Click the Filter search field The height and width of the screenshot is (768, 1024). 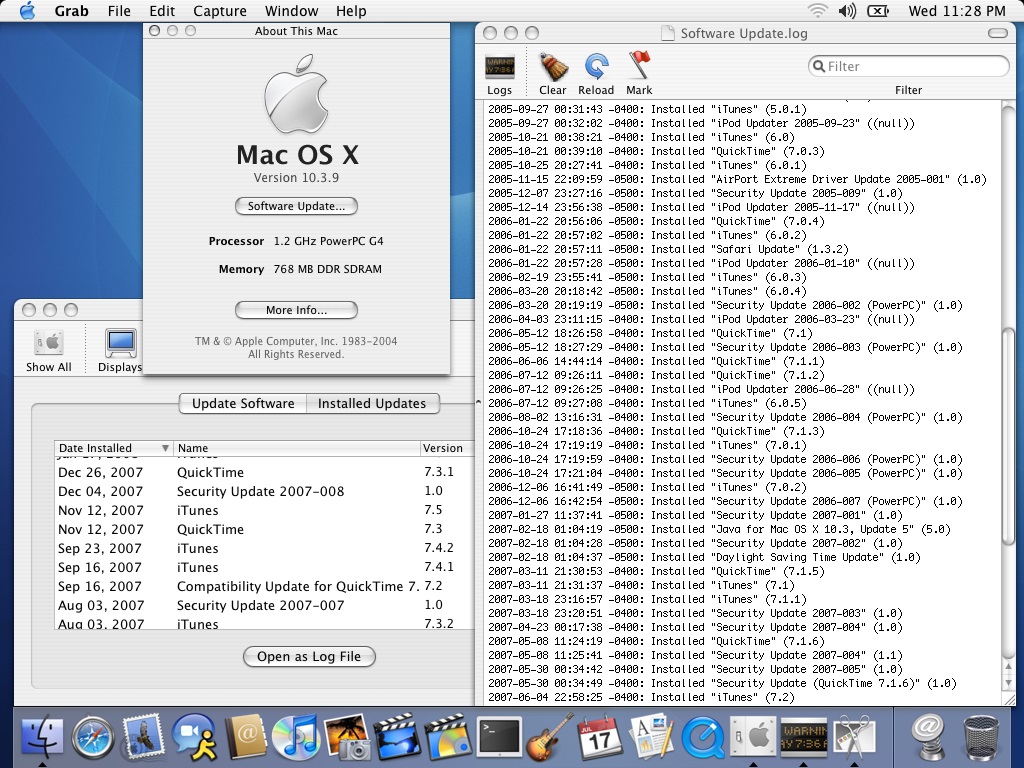[908, 66]
